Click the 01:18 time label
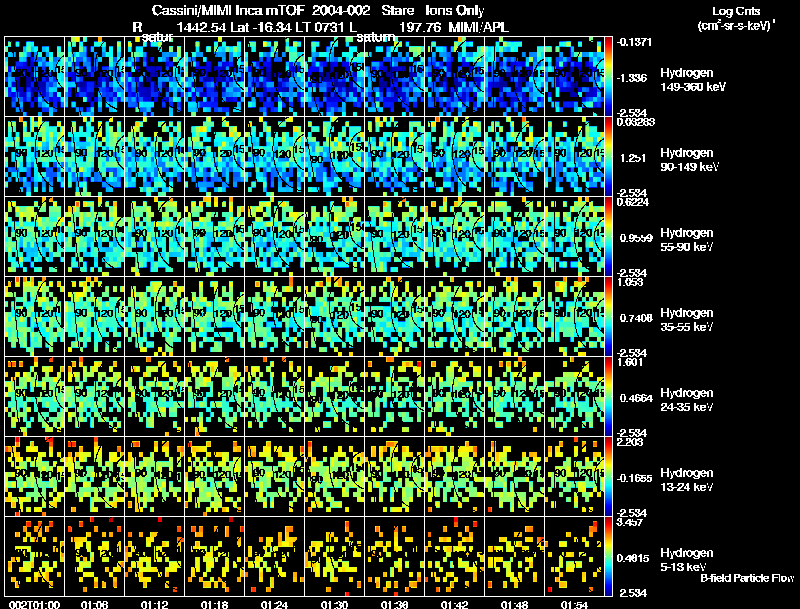Screen dimensions: 800x609 (215, 605)
